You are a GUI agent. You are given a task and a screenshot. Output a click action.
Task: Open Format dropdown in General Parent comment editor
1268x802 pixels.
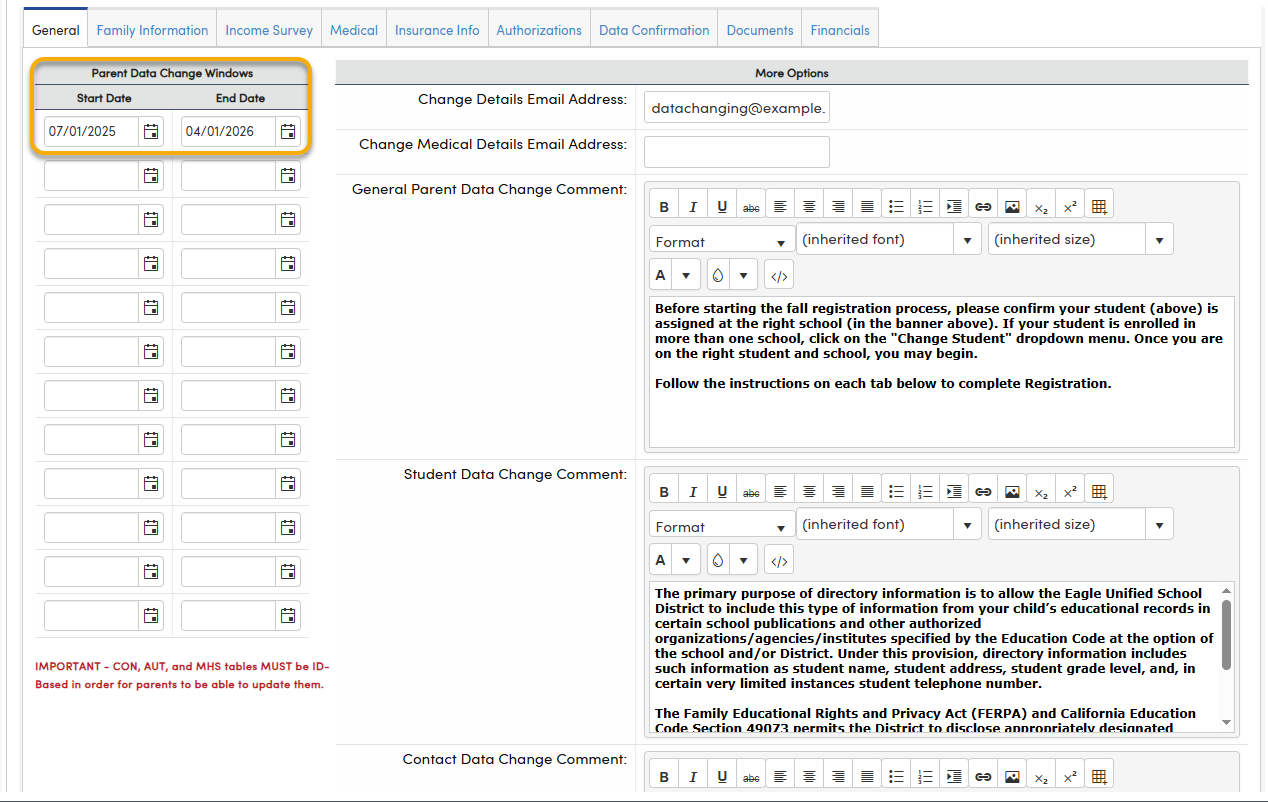722,241
